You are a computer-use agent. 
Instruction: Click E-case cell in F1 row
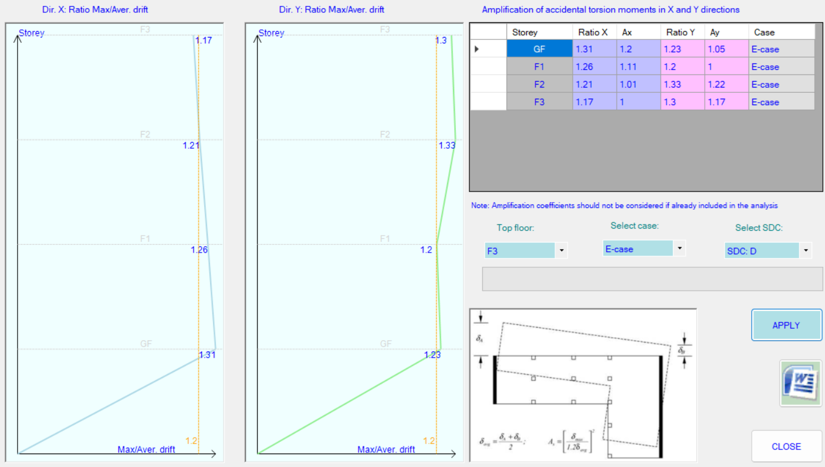click(781, 67)
